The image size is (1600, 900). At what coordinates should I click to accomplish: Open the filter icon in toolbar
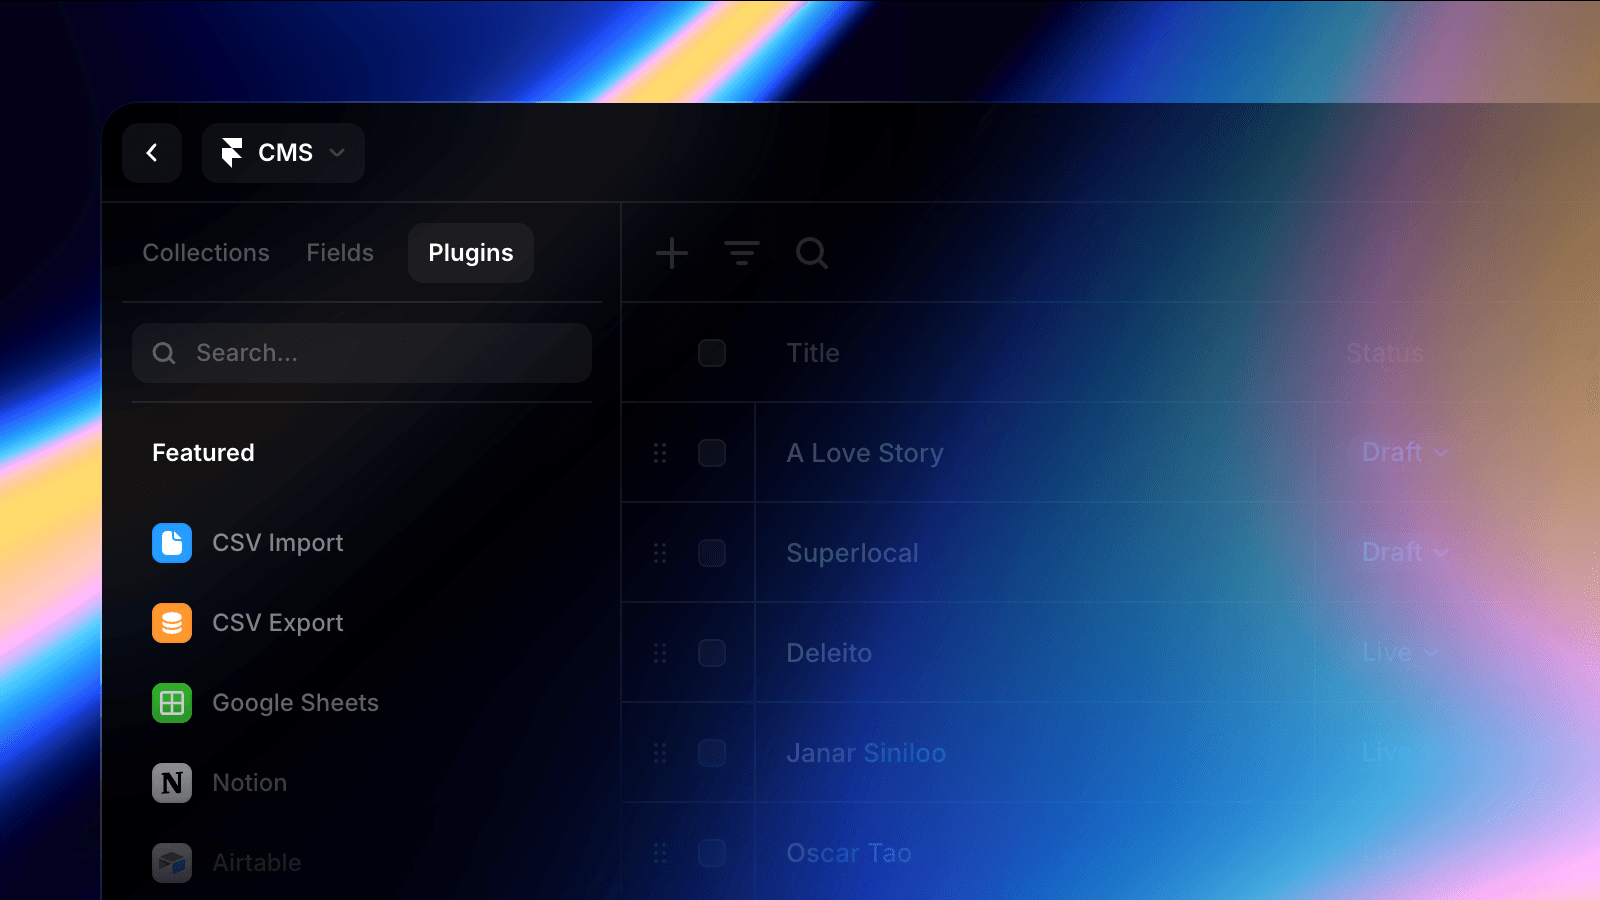[x=742, y=253]
